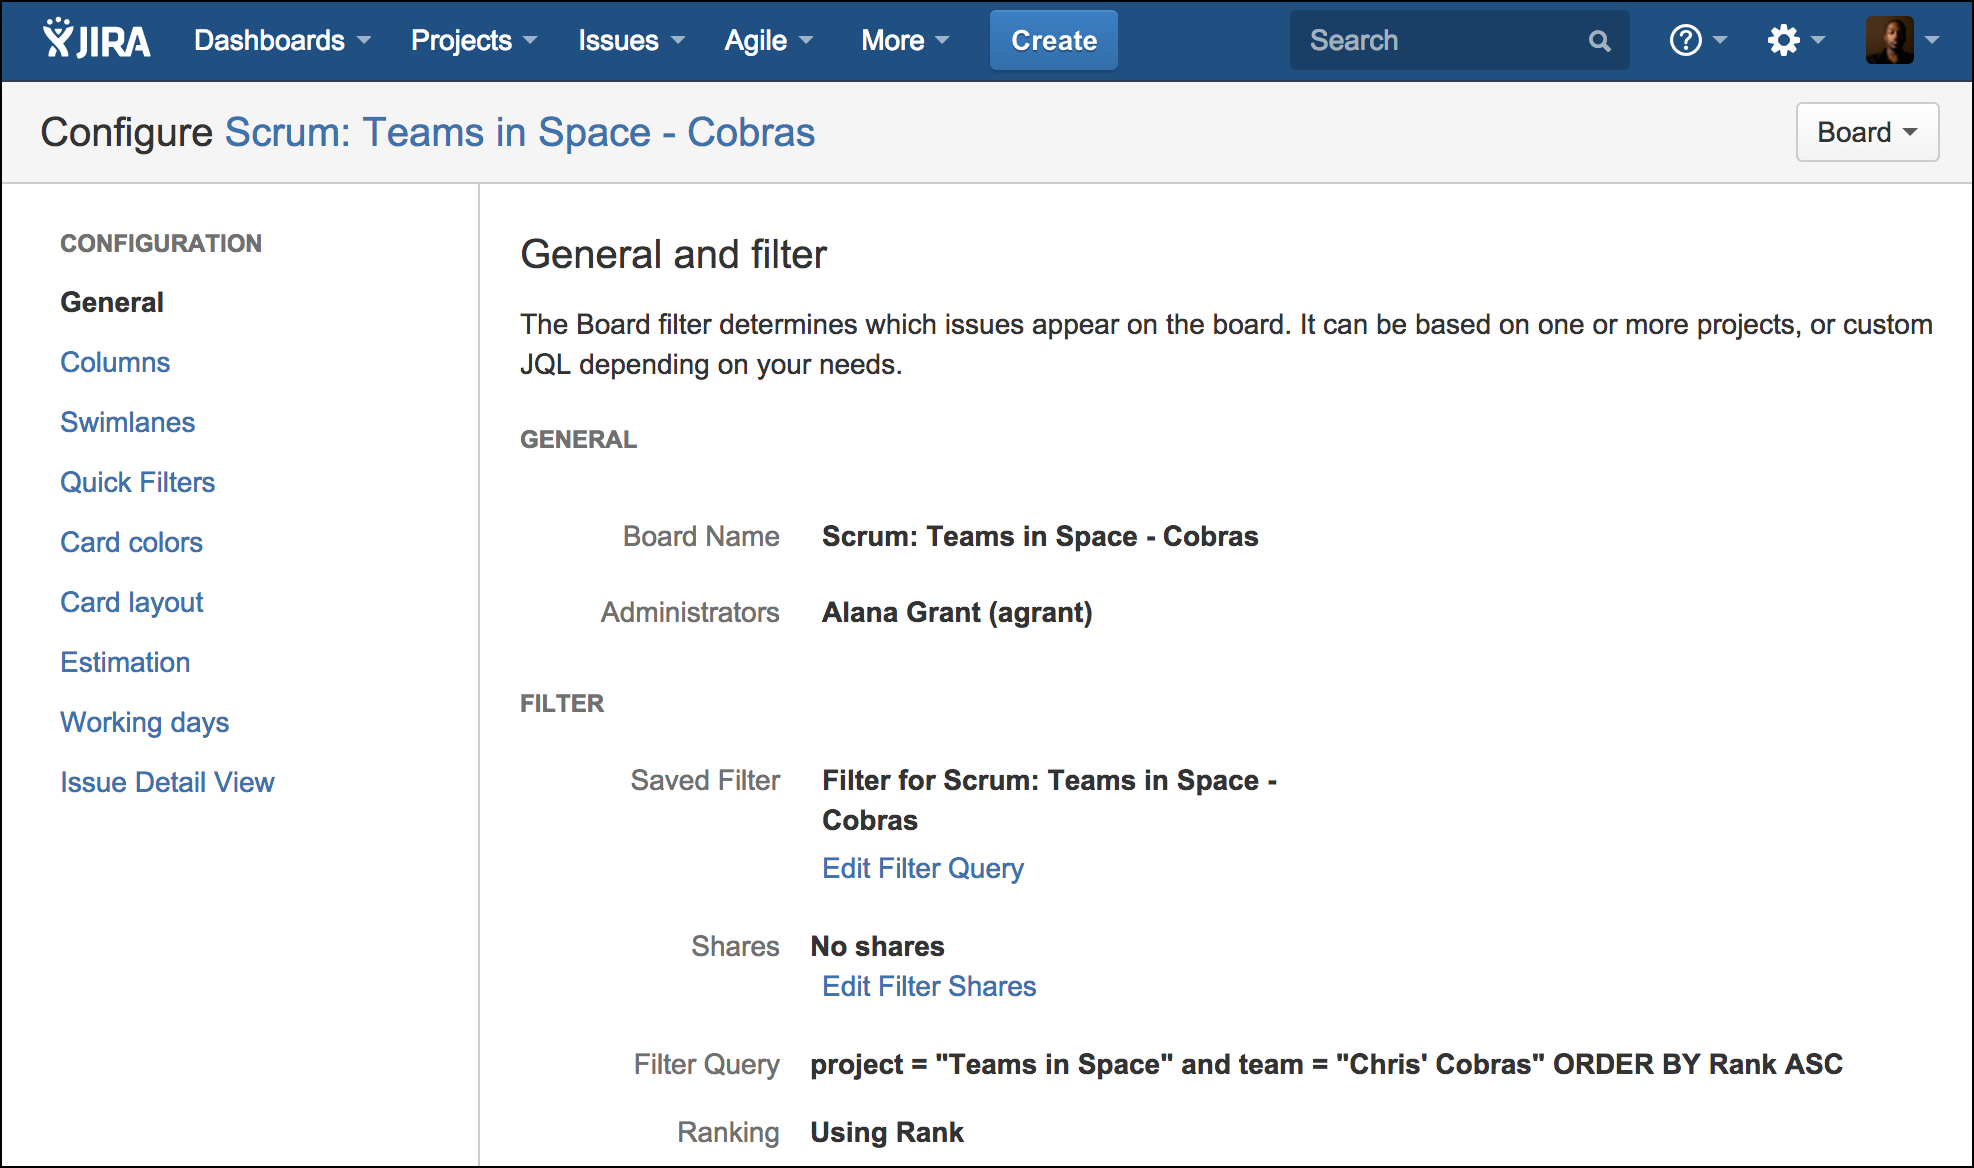The height and width of the screenshot is (1168, 1974).
Task: Open the Help menu icon
Action: click(x=1686, y=40)
